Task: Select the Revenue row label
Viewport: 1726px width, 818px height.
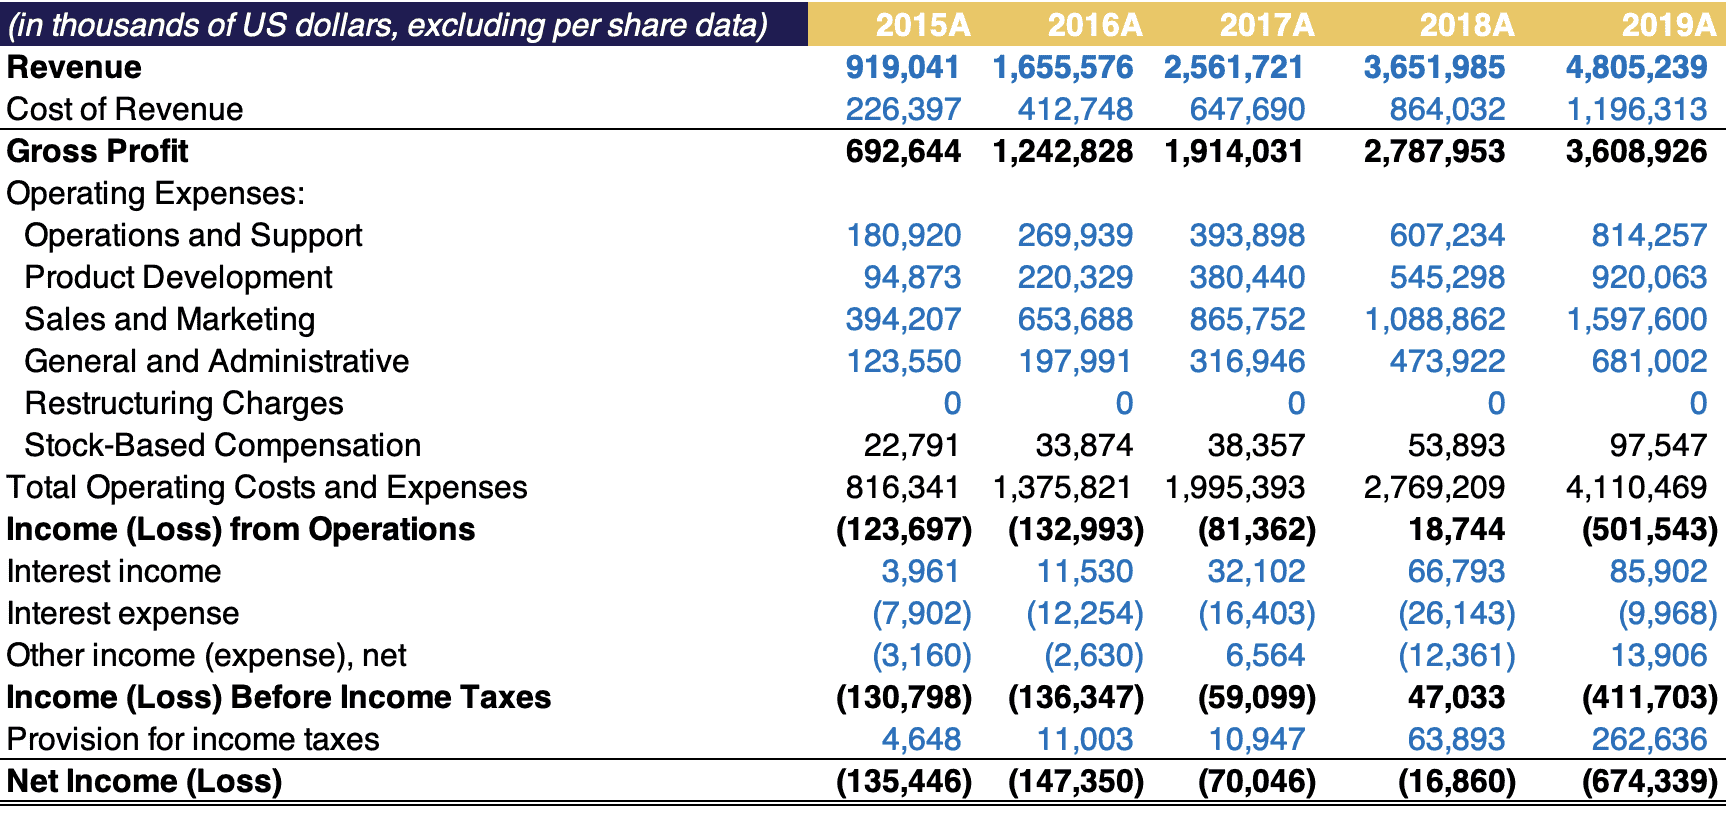Action: (x=74, y=67)
